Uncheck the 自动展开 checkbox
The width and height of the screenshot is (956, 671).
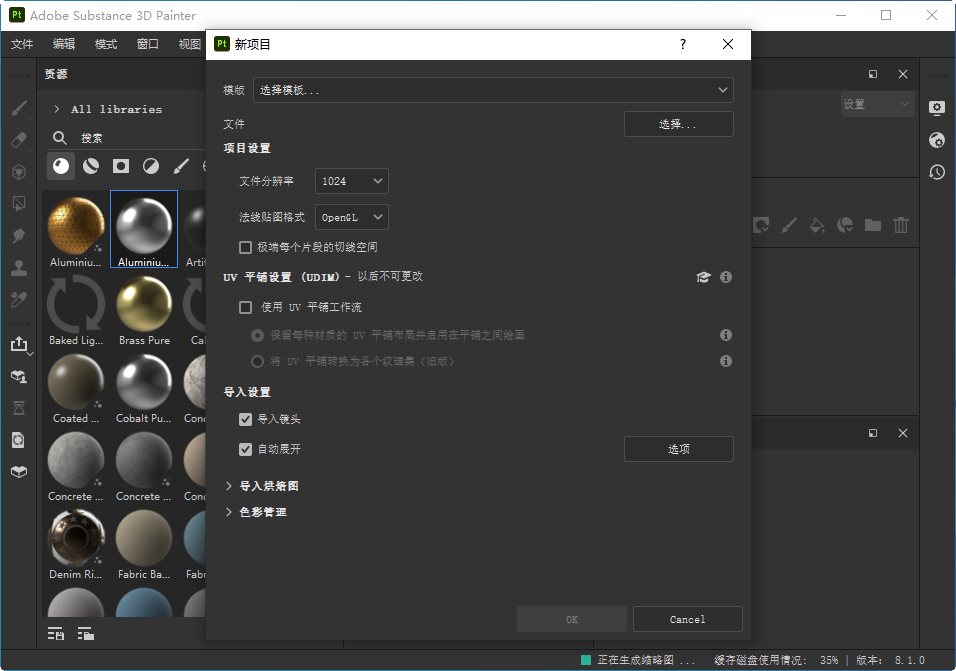tap(245, 449)
